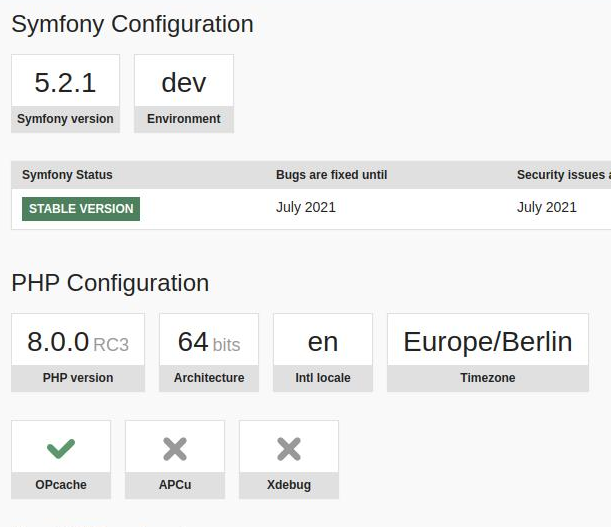611x527 pixels.
Task: Click the Symfony Configuration heading
Action: 132,24
